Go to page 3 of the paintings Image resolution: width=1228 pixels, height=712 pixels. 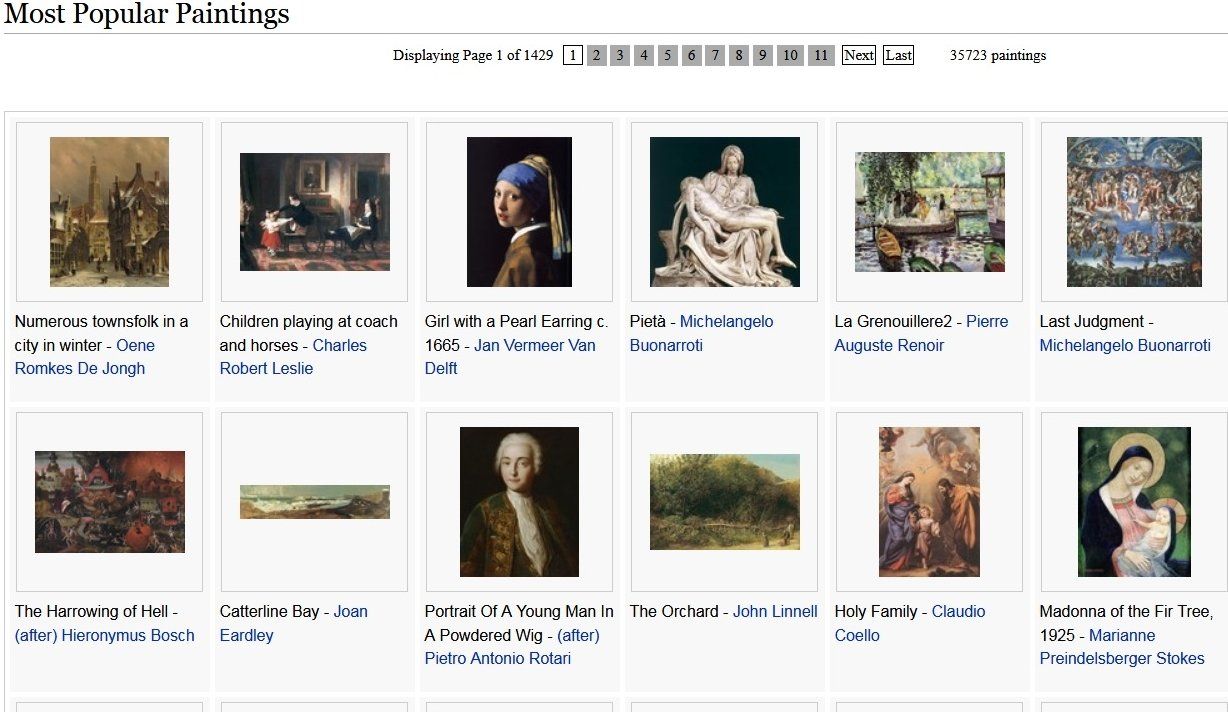[620, 55]
